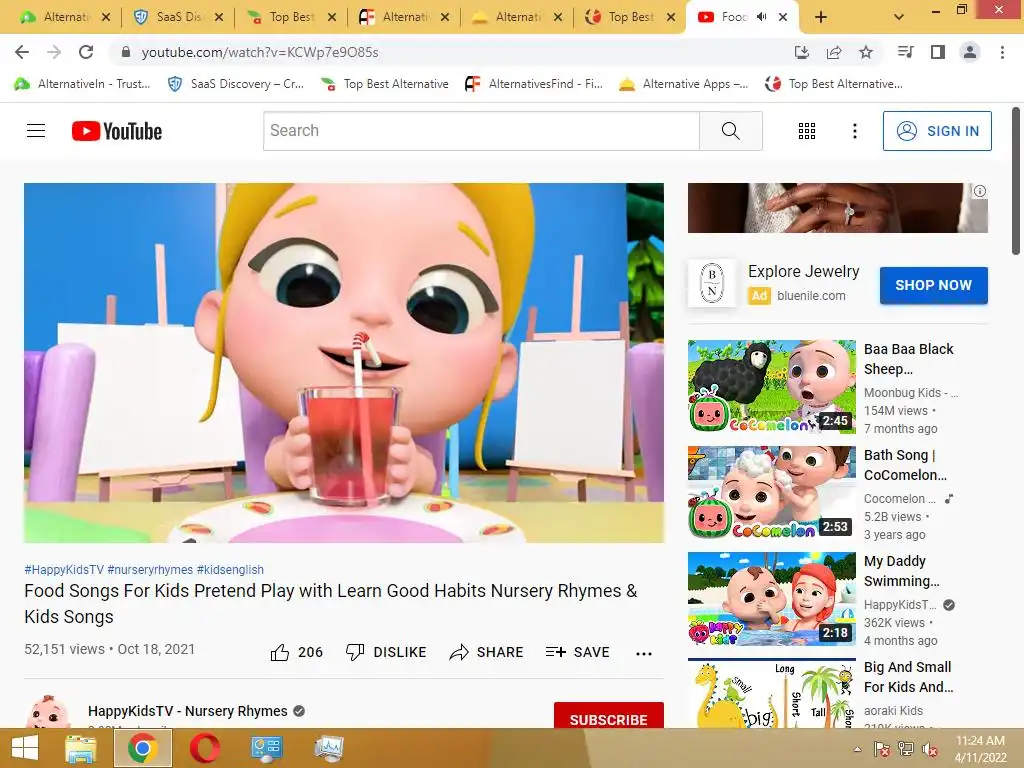Play My Daddy Swimming thumbnail

[x=771, y=598]
